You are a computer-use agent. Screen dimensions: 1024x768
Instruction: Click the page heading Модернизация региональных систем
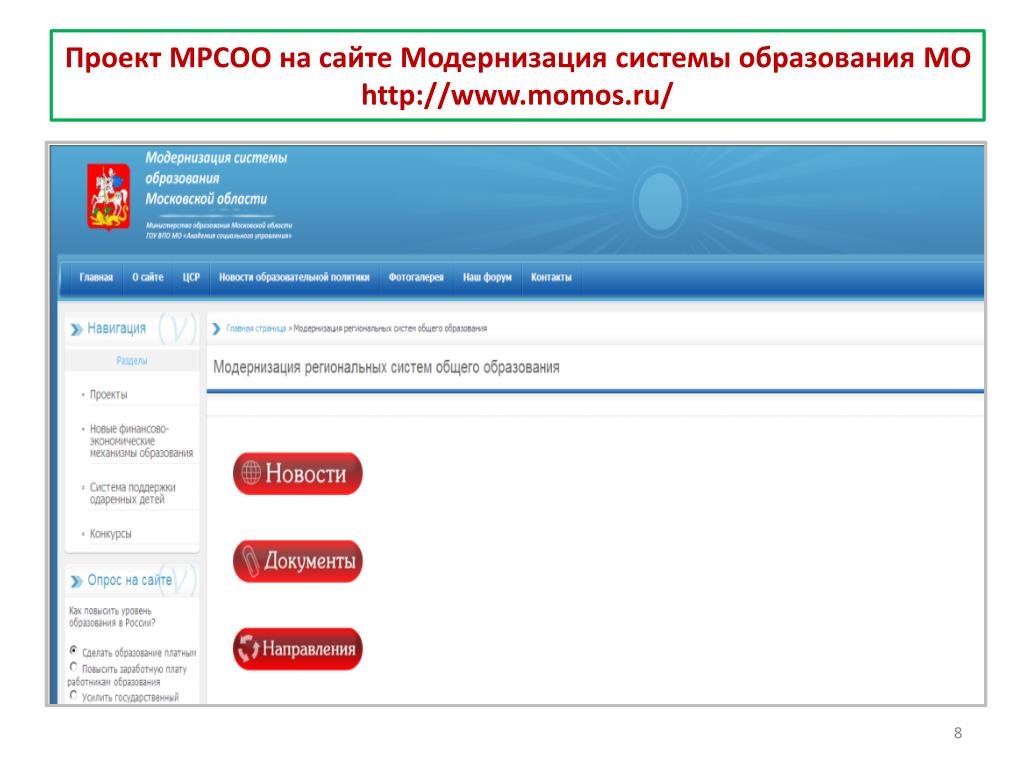point(386,367)
